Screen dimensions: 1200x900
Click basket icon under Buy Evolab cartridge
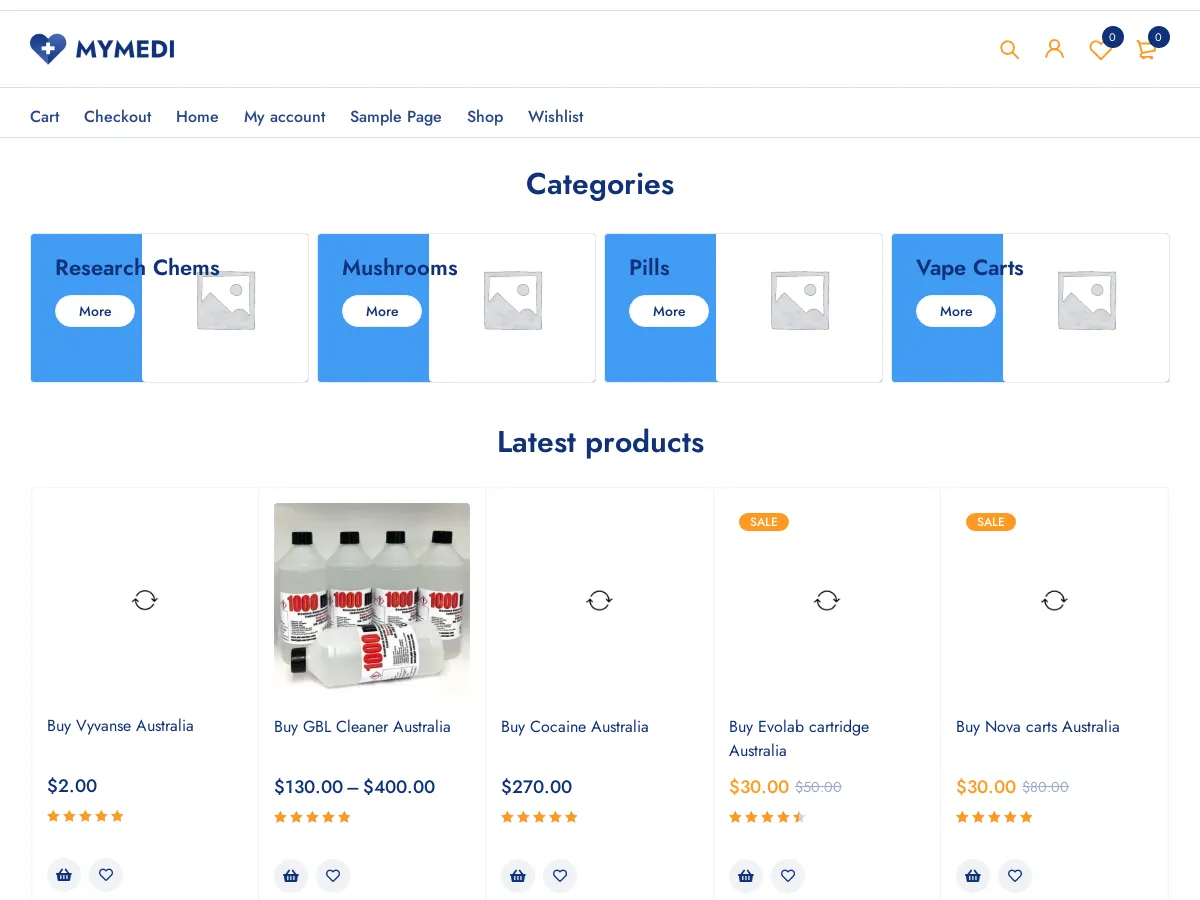746,876
